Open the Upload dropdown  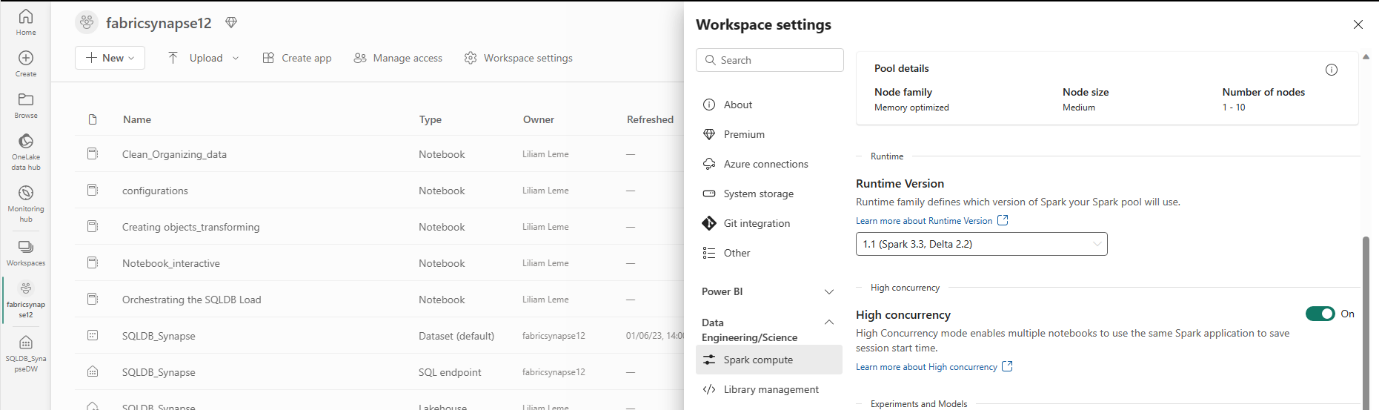click(203, 58)
